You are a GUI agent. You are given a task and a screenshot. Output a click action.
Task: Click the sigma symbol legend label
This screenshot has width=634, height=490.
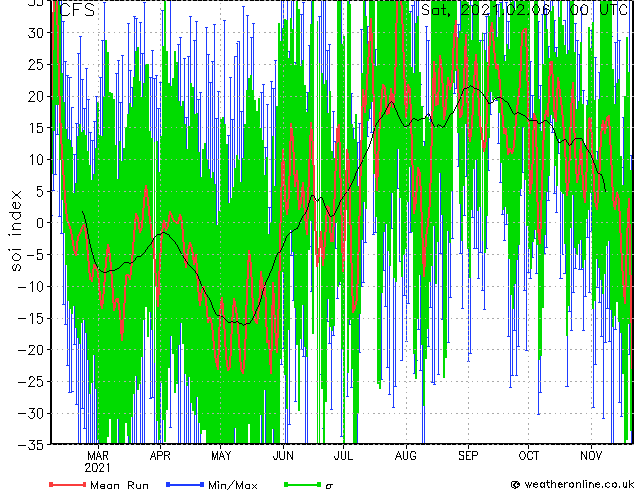click(330, 486)
